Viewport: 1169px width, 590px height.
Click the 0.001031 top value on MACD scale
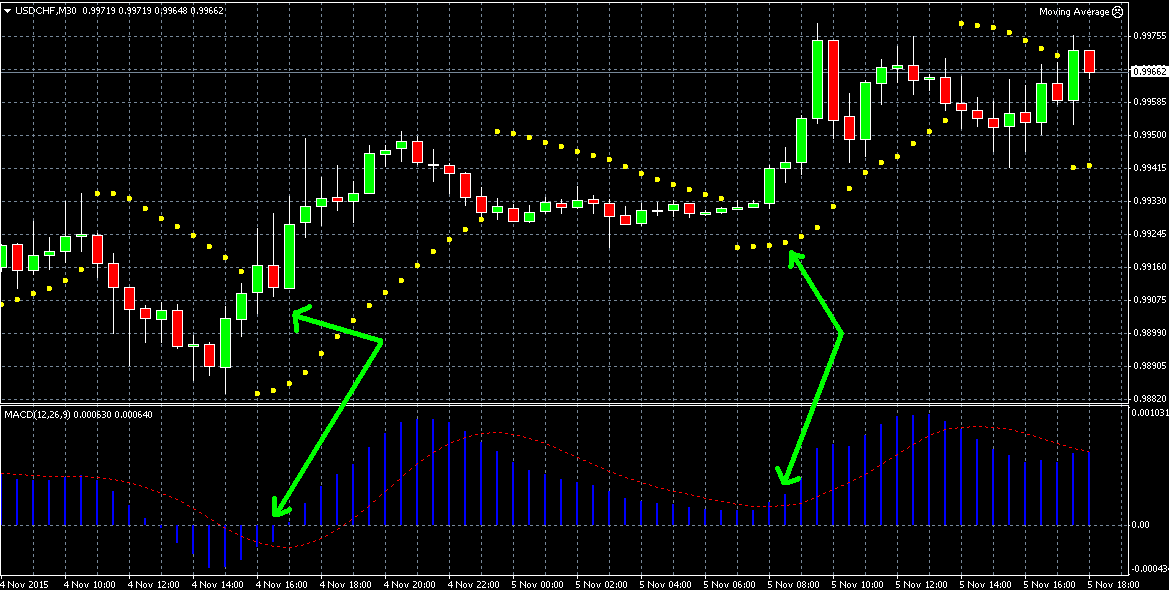point(1148,412)
